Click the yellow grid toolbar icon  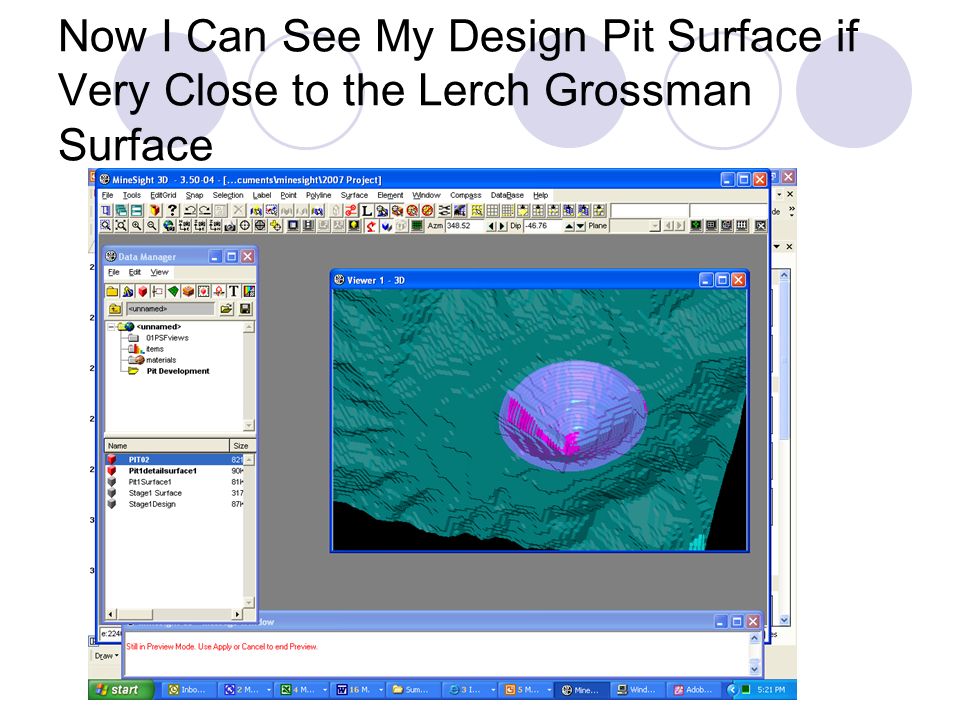476,211
